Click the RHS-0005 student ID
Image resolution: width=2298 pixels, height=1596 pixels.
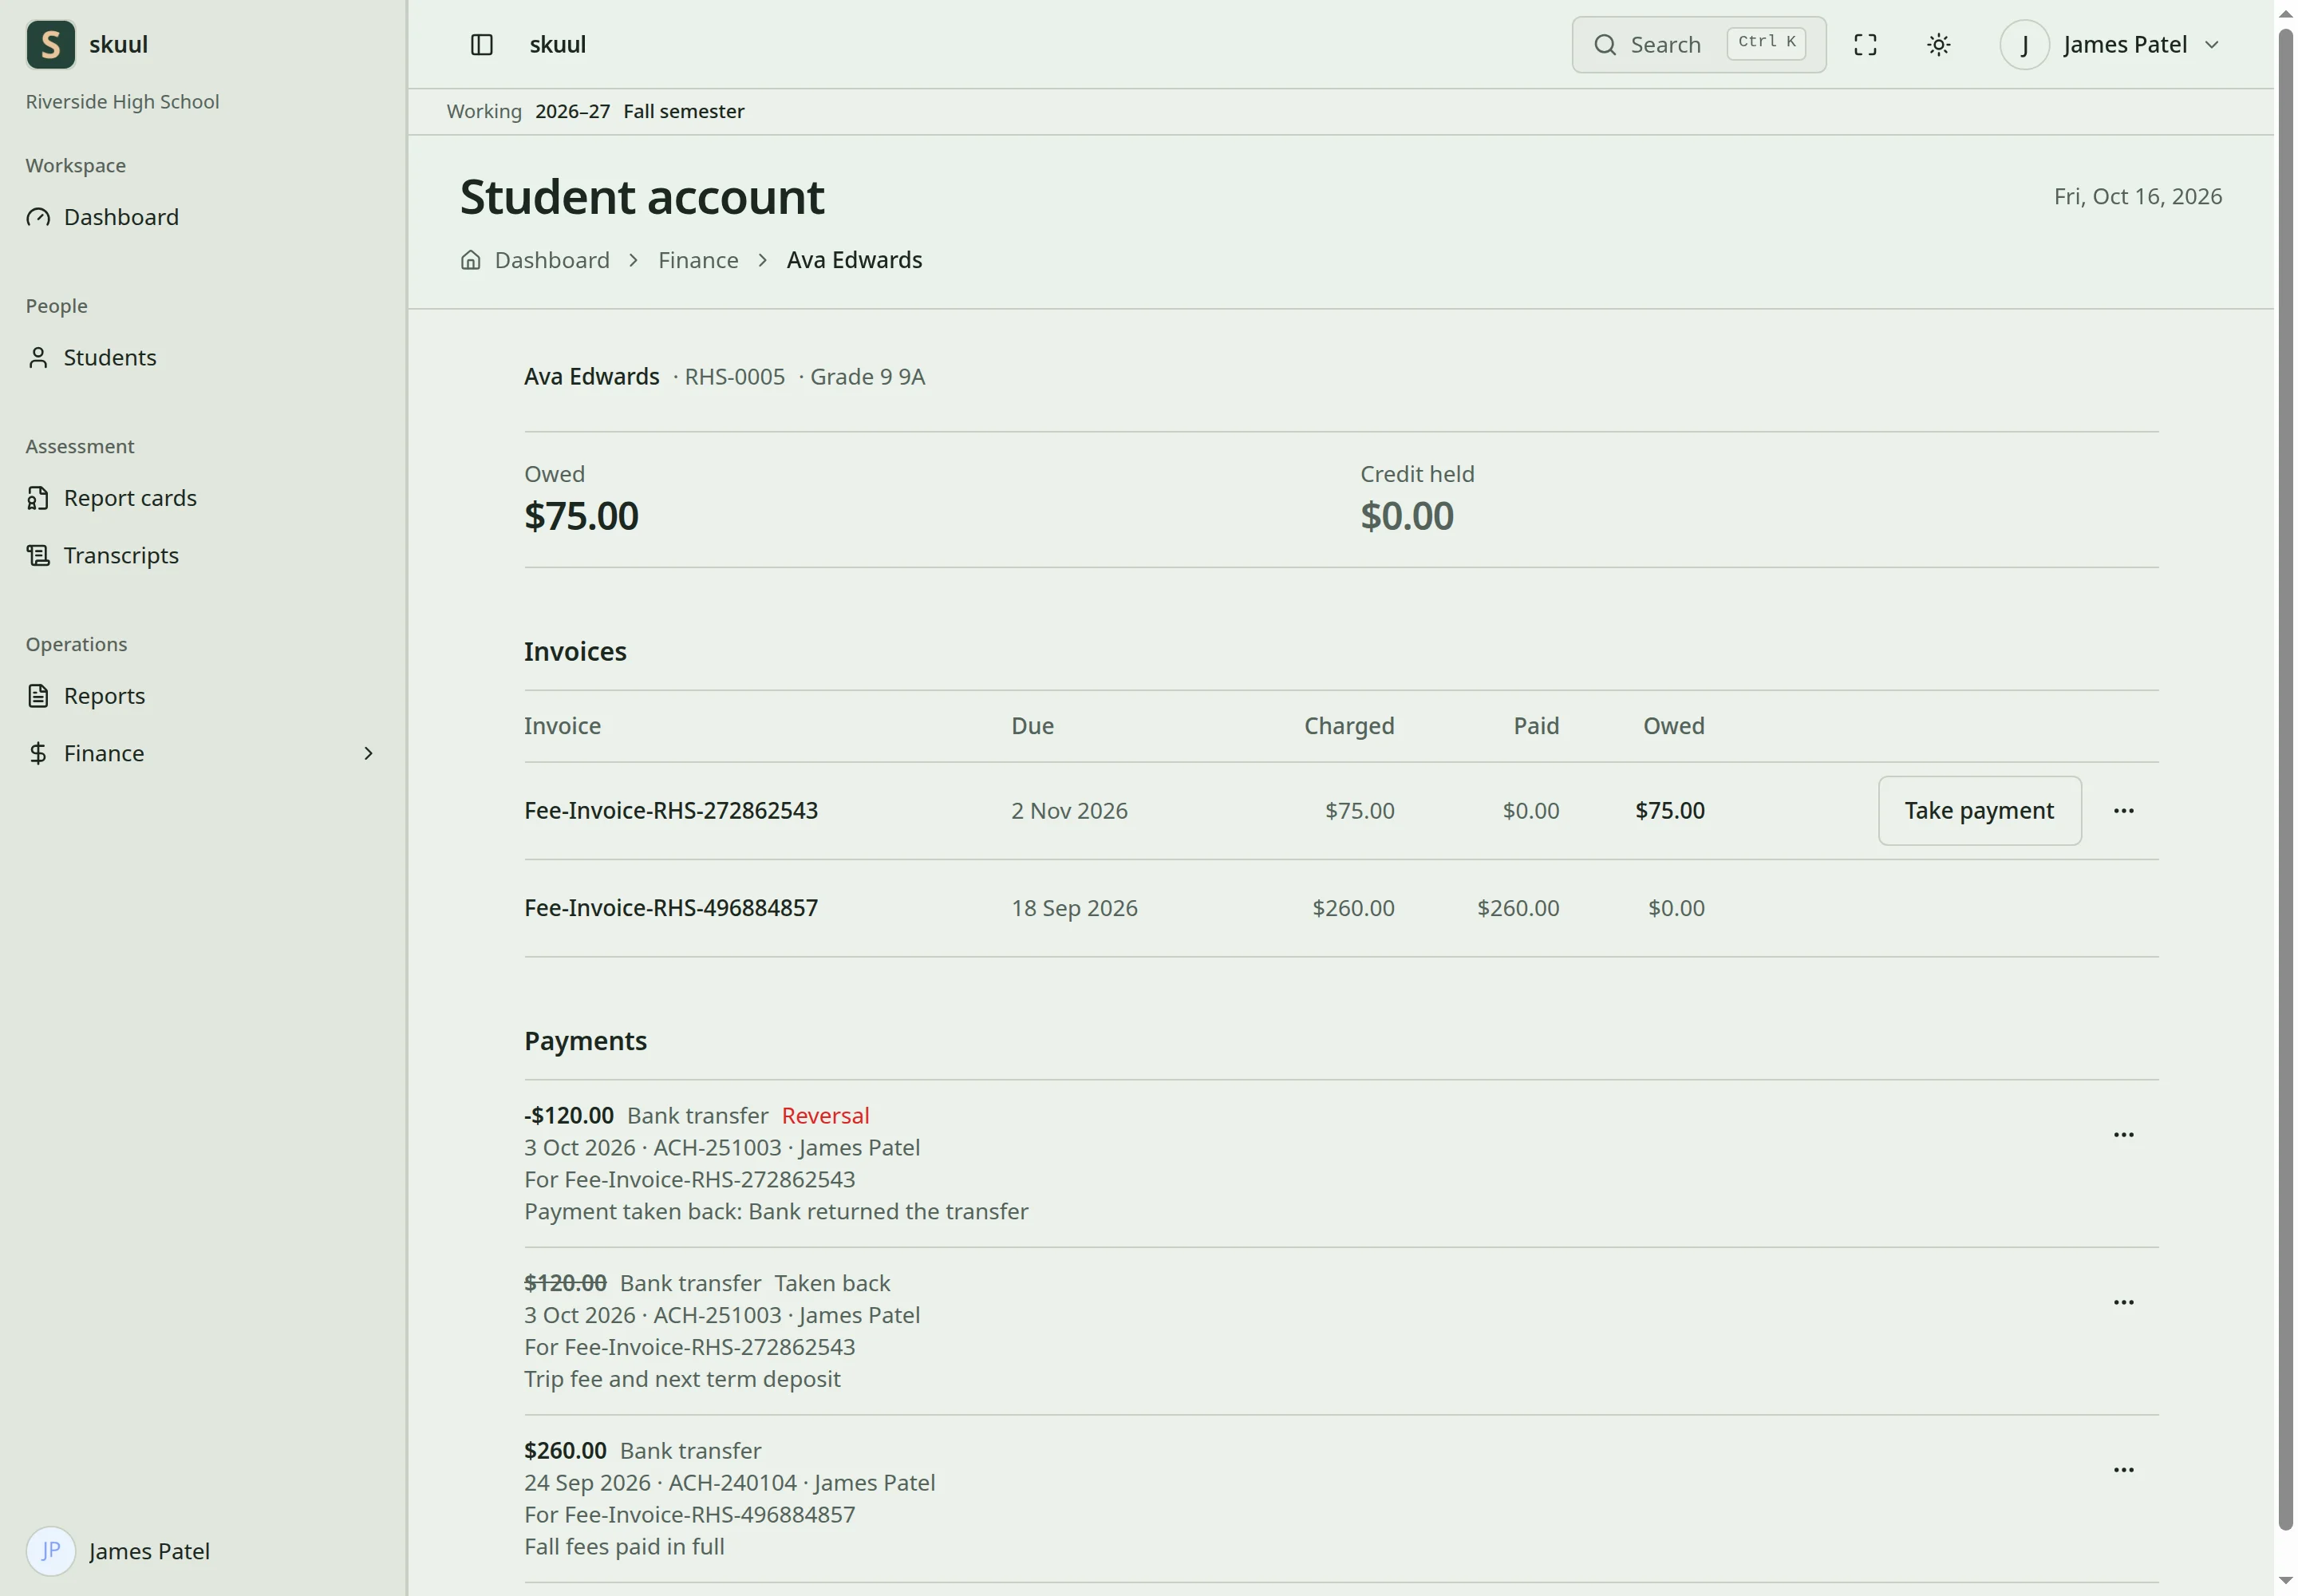(734, 377)
